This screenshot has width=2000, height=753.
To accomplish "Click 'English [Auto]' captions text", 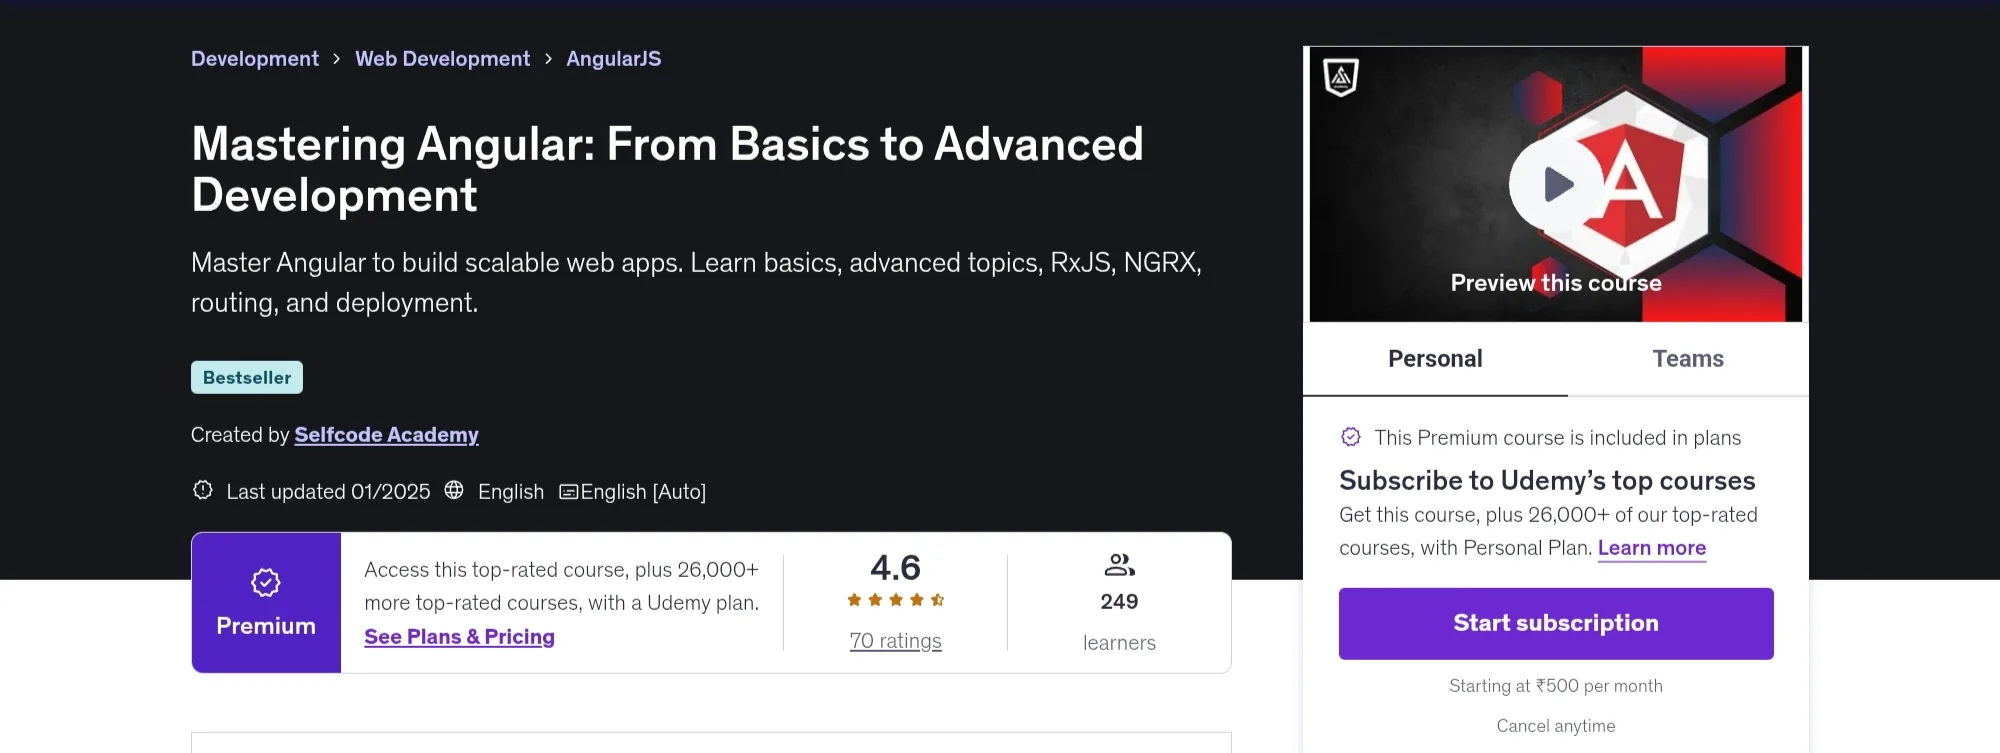I will tap(643, 492).
